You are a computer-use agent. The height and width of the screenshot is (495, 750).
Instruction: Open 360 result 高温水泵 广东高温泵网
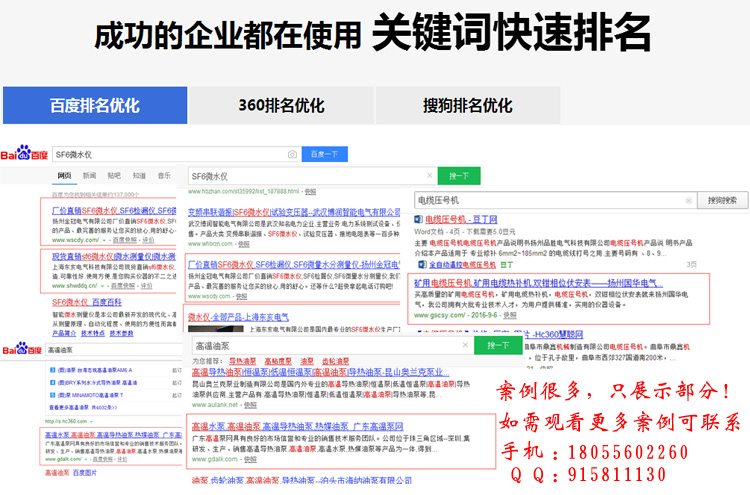[298, 426]
